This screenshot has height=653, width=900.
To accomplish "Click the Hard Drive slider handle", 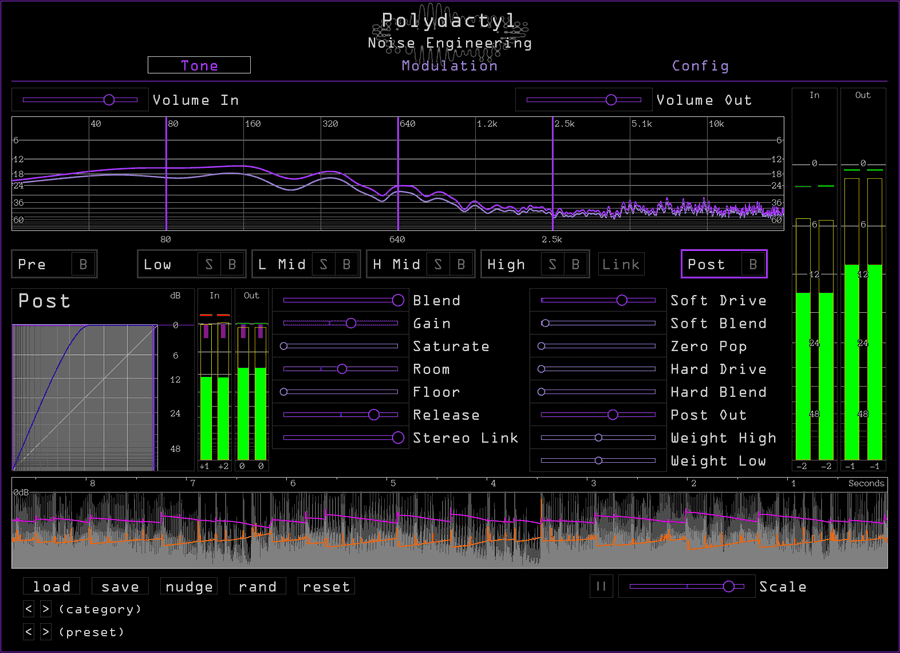I will [x=541, y=369].
